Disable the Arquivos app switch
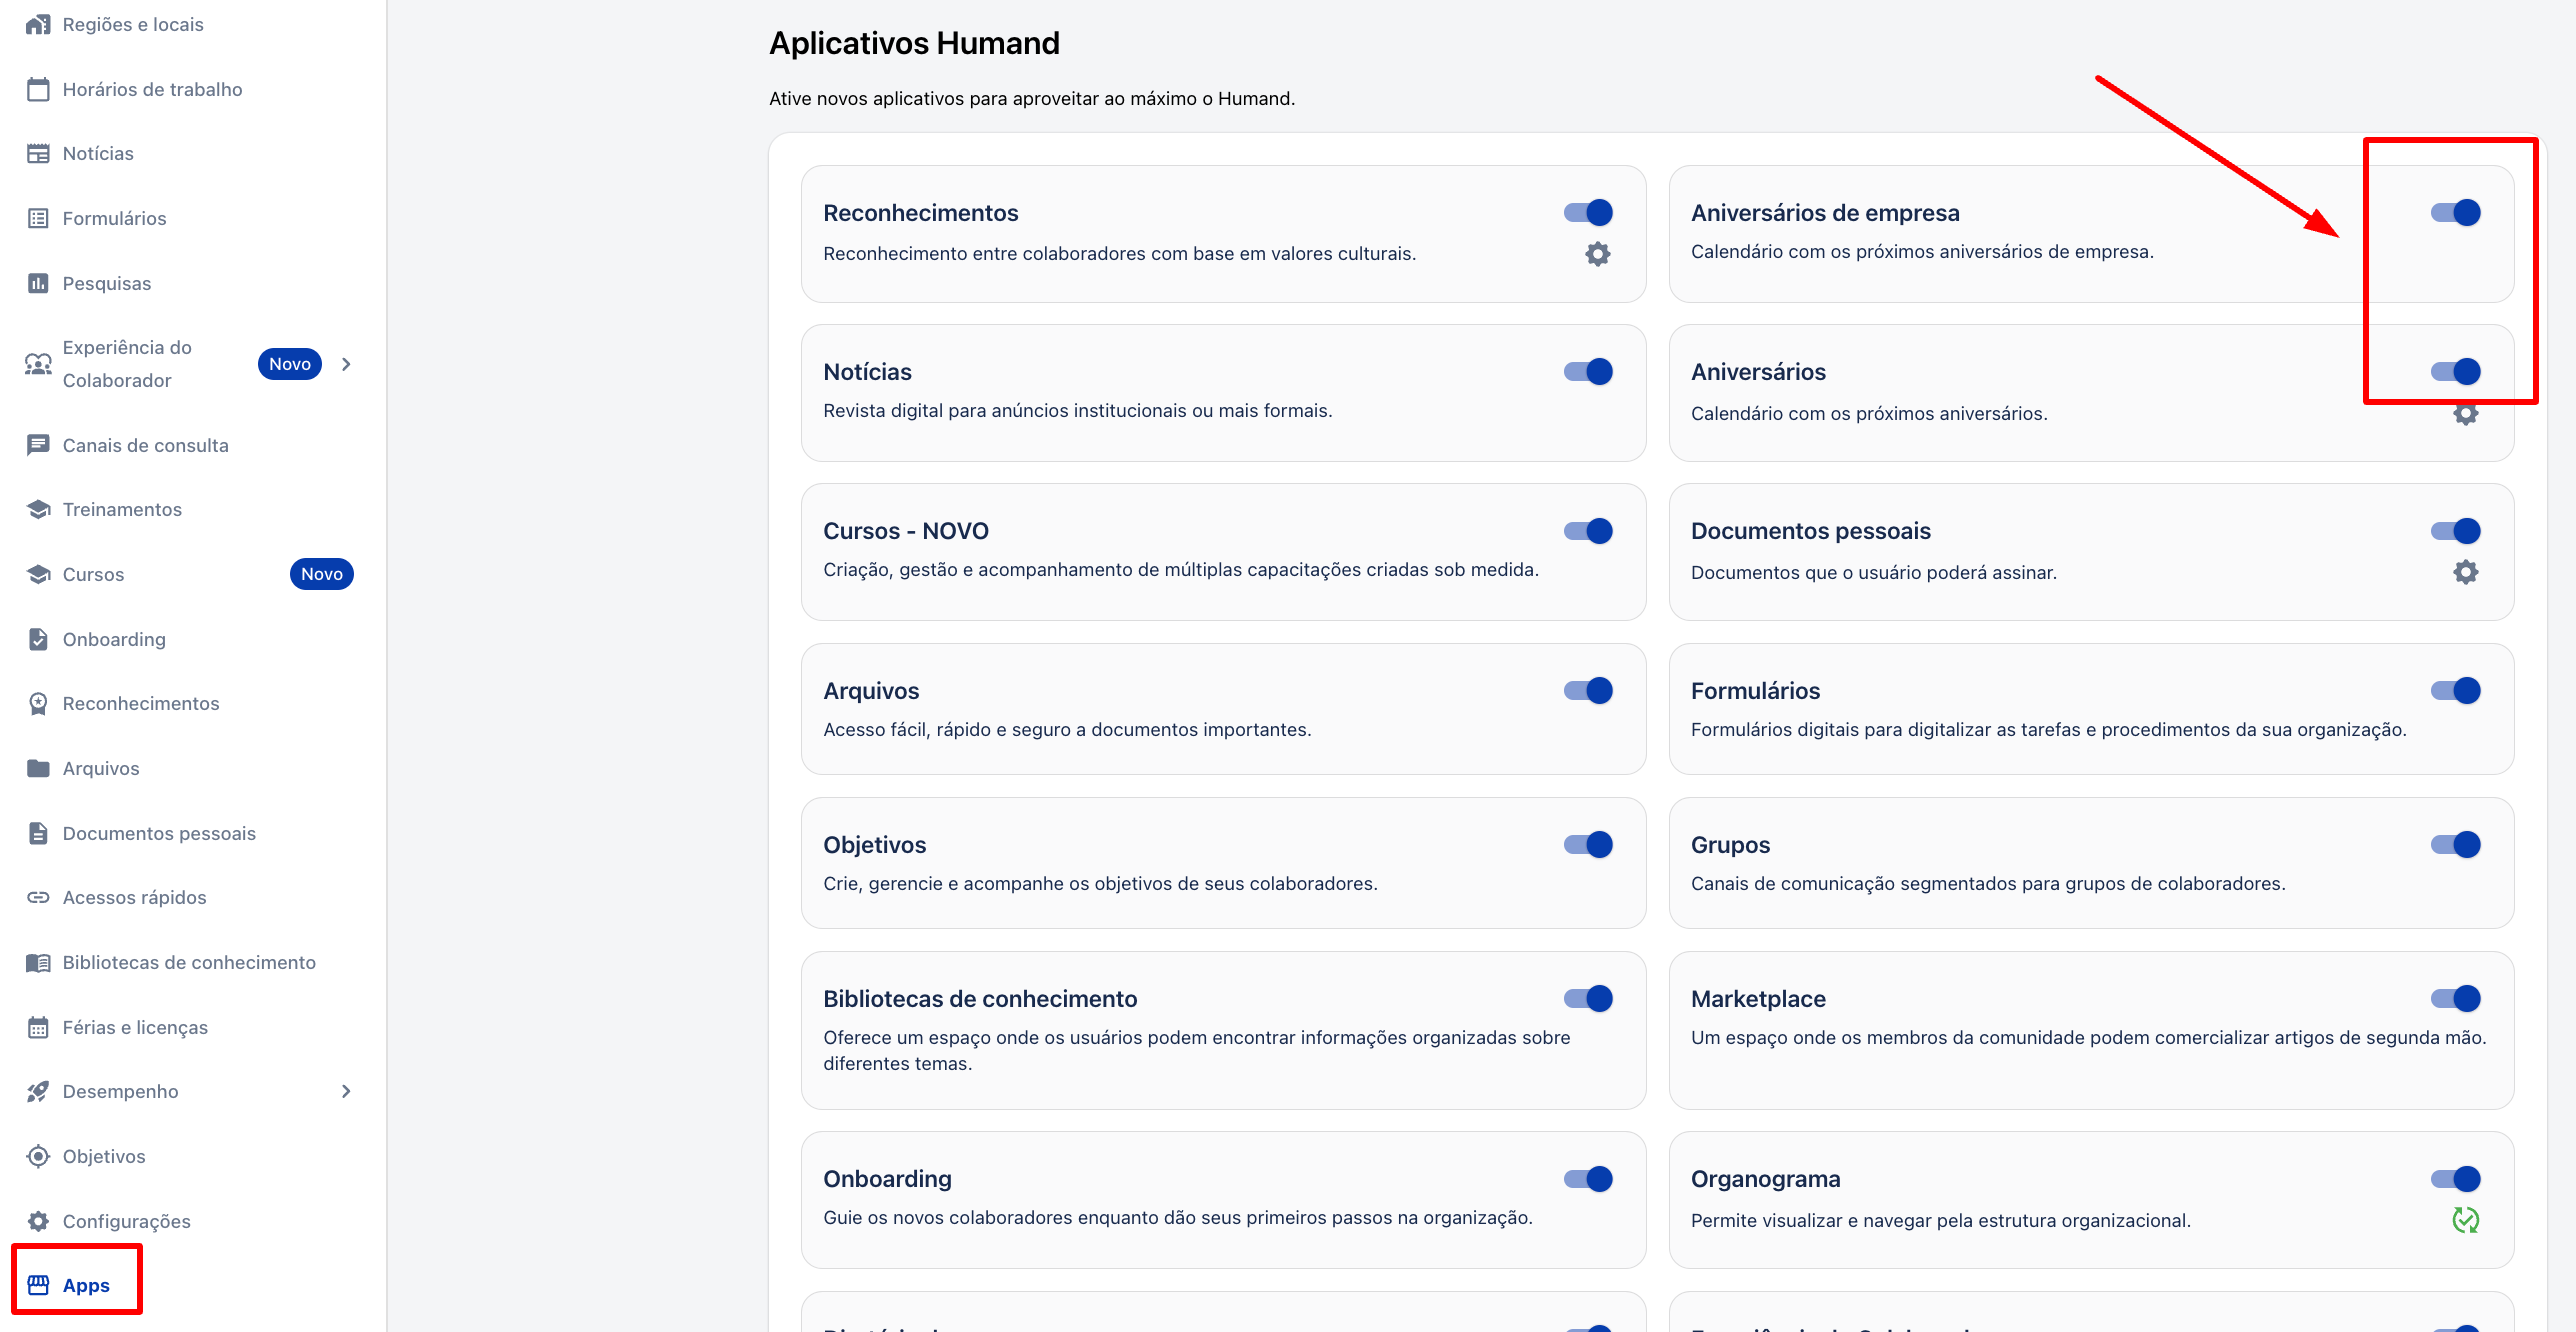The width and height of the screenshot is (2576, 1332). click(1589, 690)
